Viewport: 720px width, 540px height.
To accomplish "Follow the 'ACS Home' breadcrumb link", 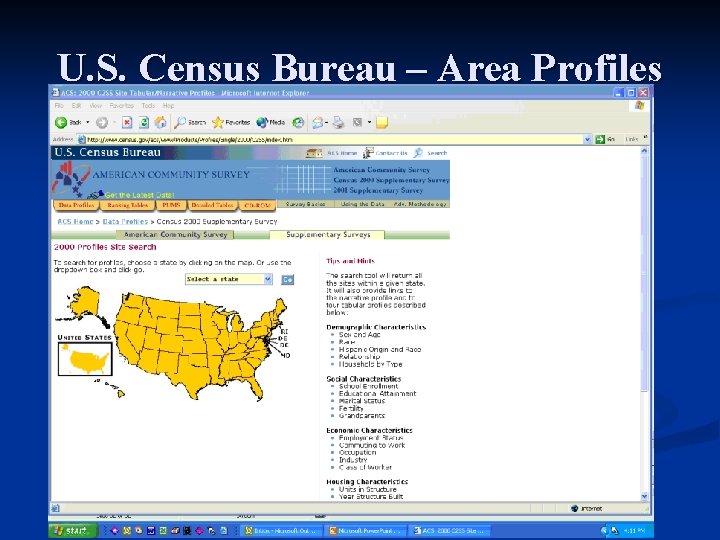I will click(x=75, y=221).
